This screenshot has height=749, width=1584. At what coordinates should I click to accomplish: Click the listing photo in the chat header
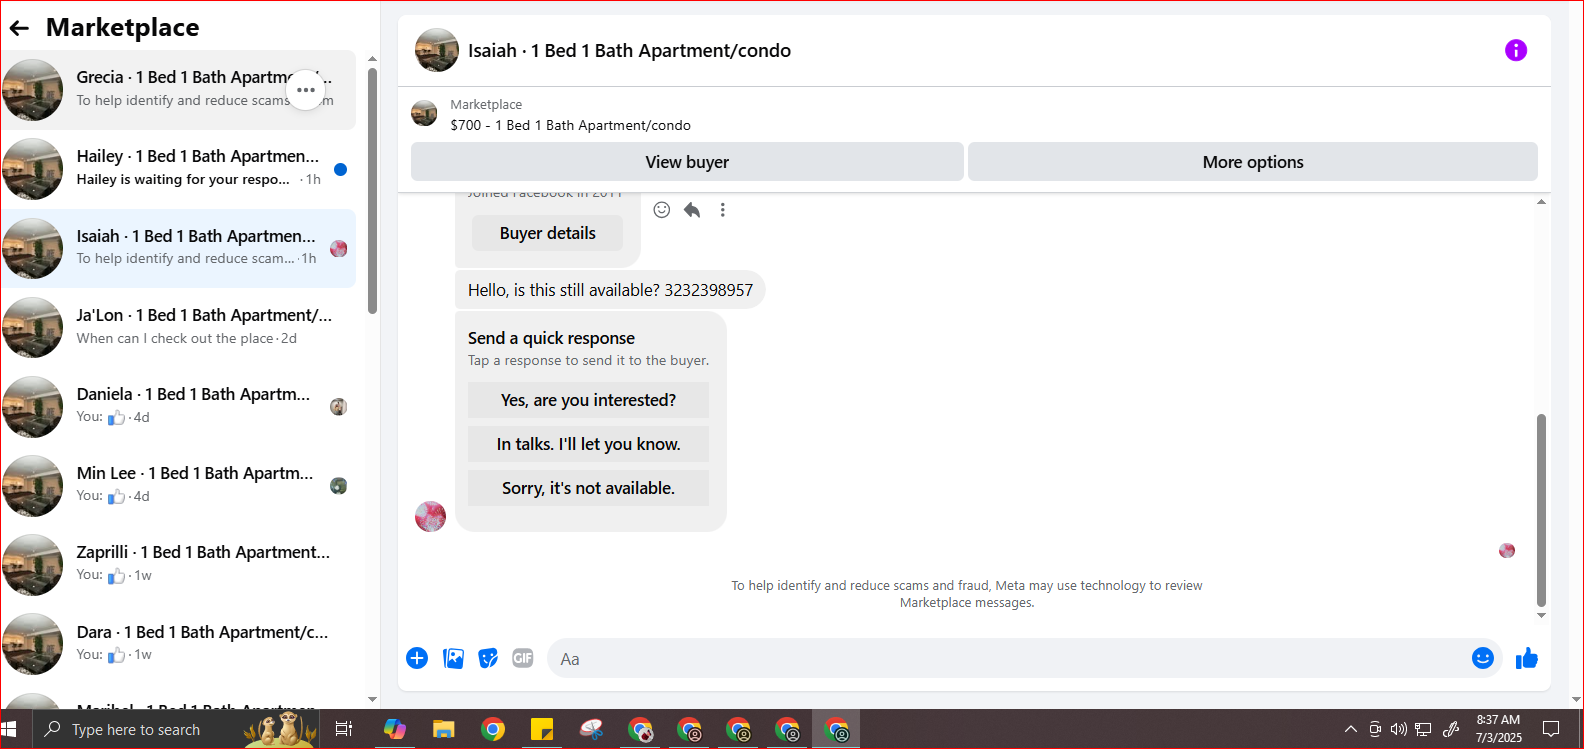437,50
